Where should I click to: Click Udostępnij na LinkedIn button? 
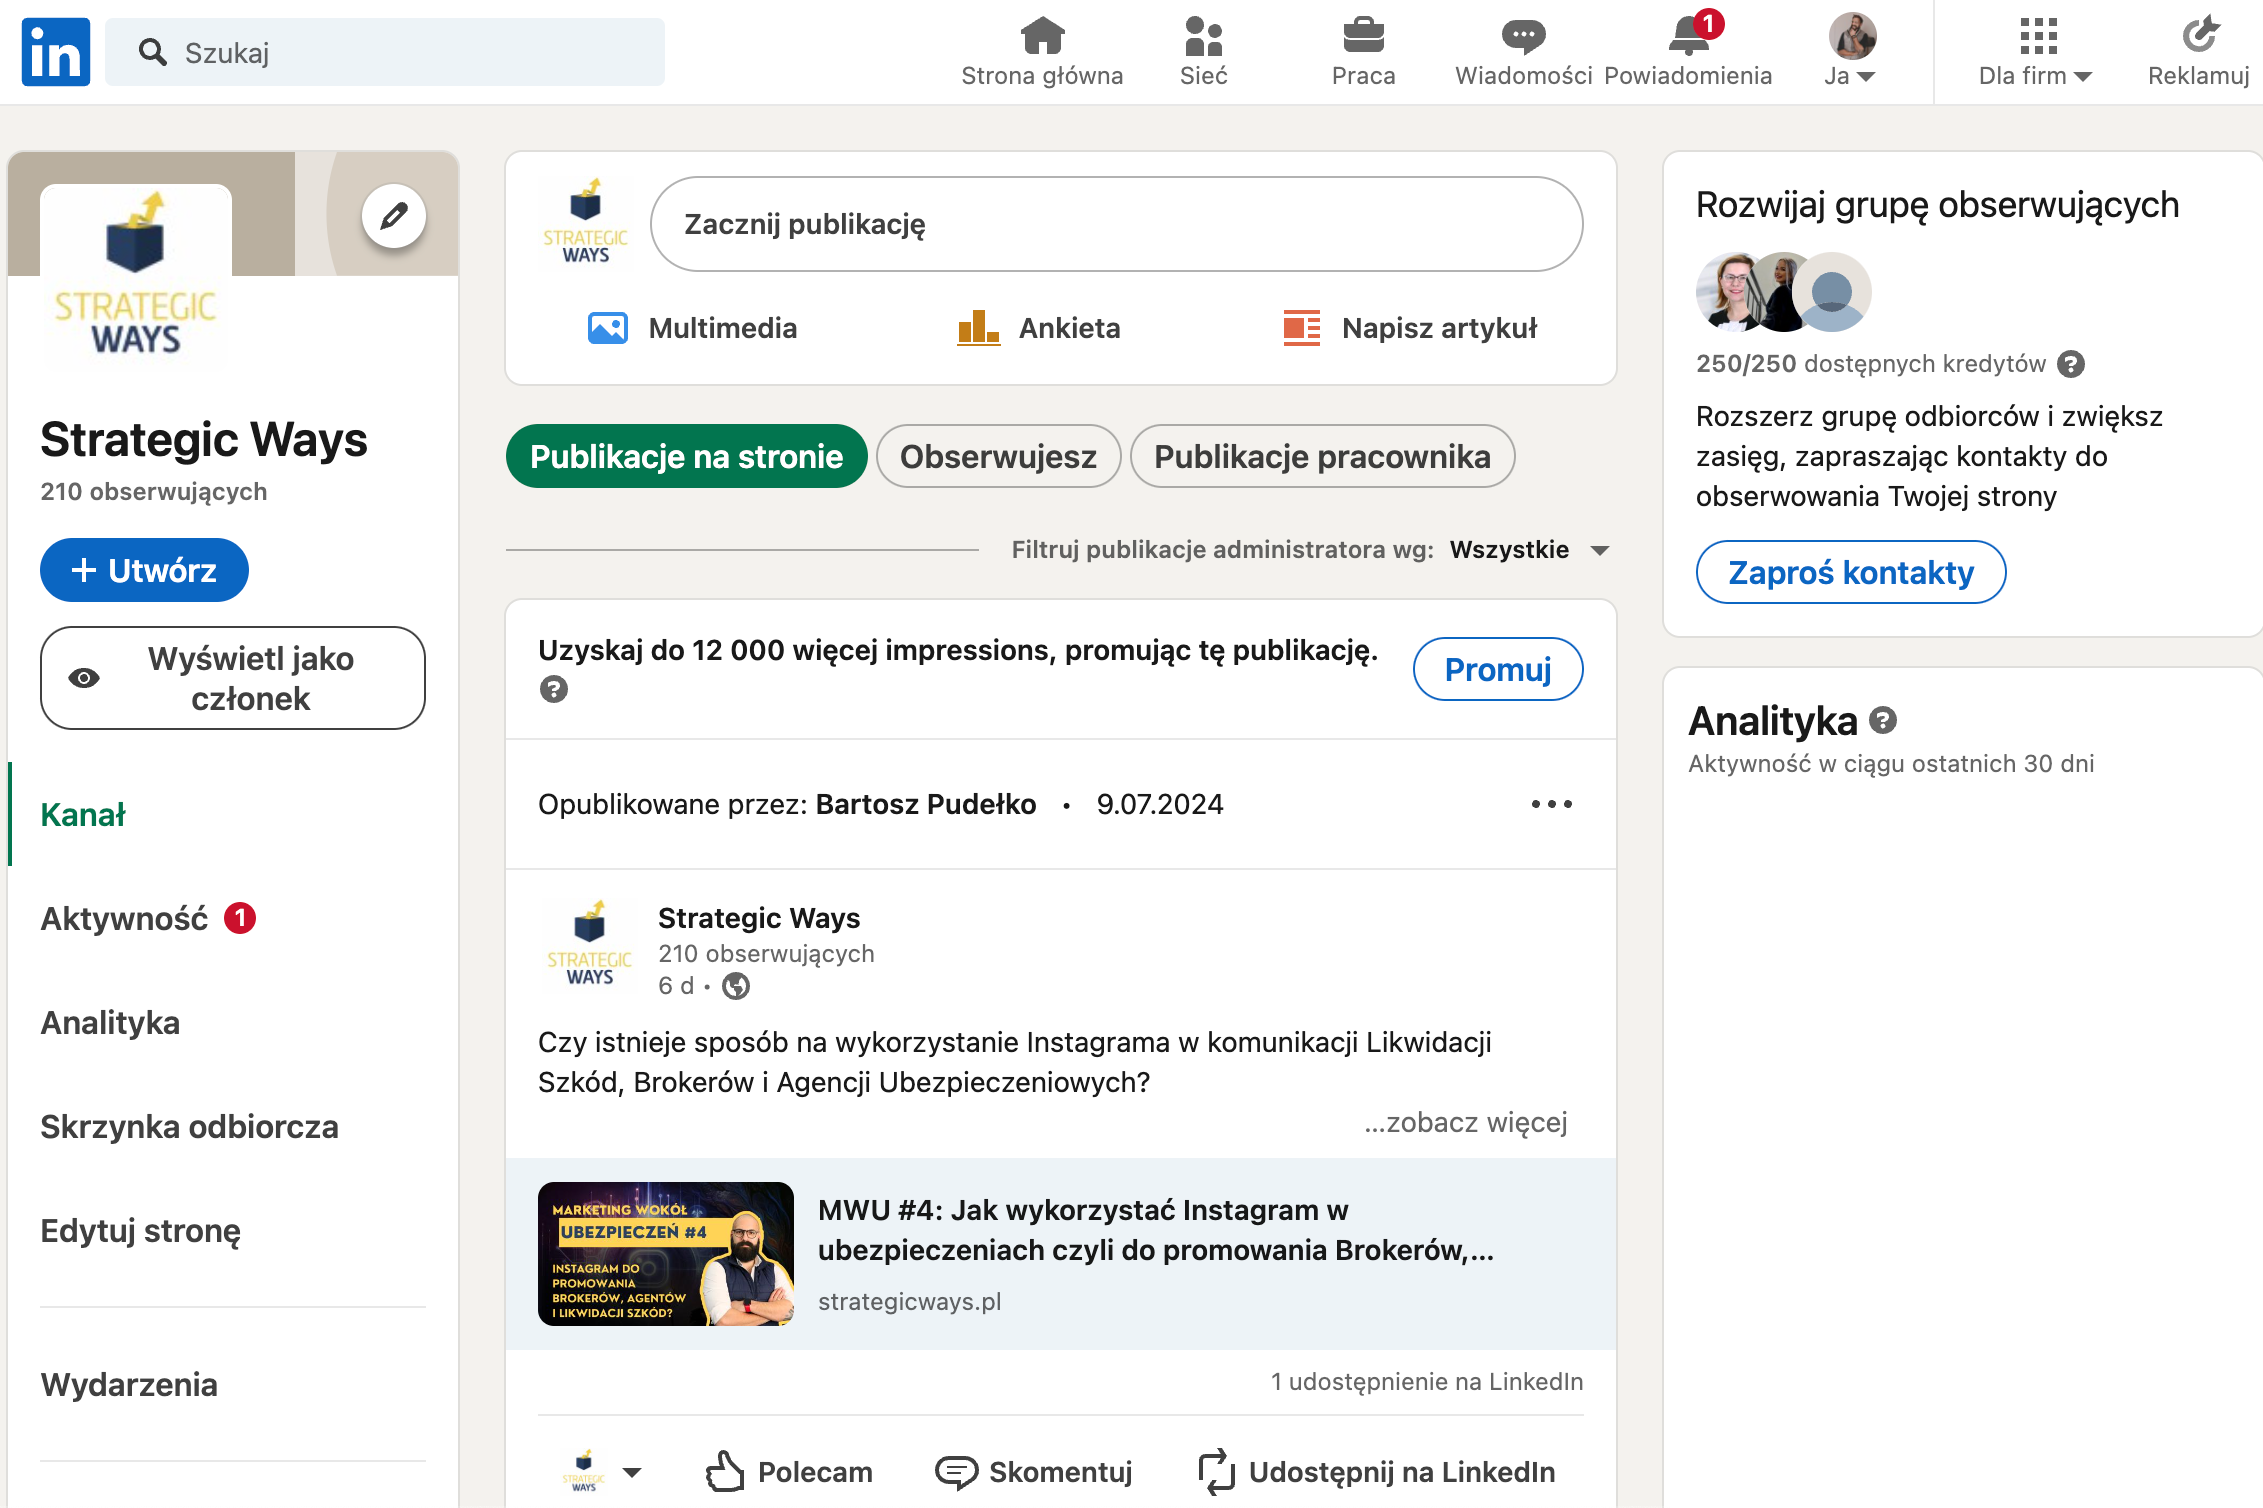[1376, 1472]
